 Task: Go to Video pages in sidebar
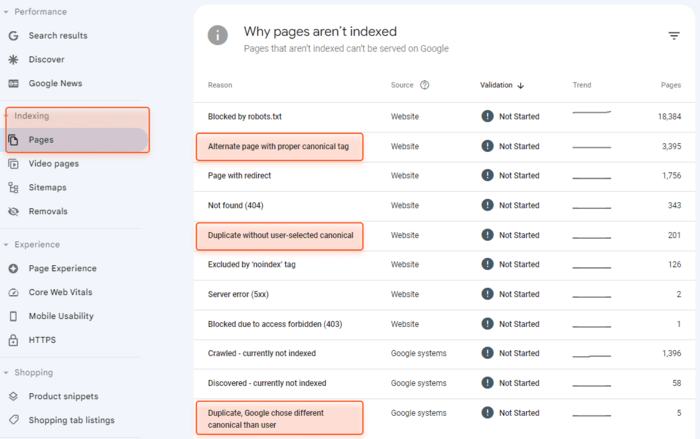click(54, 163)
